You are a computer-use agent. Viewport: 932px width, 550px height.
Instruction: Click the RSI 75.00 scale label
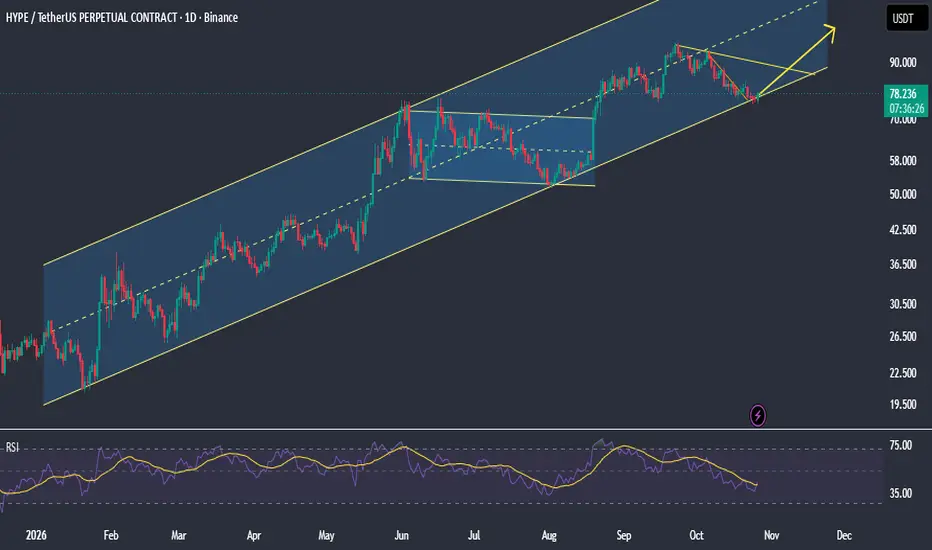point(900,445)
